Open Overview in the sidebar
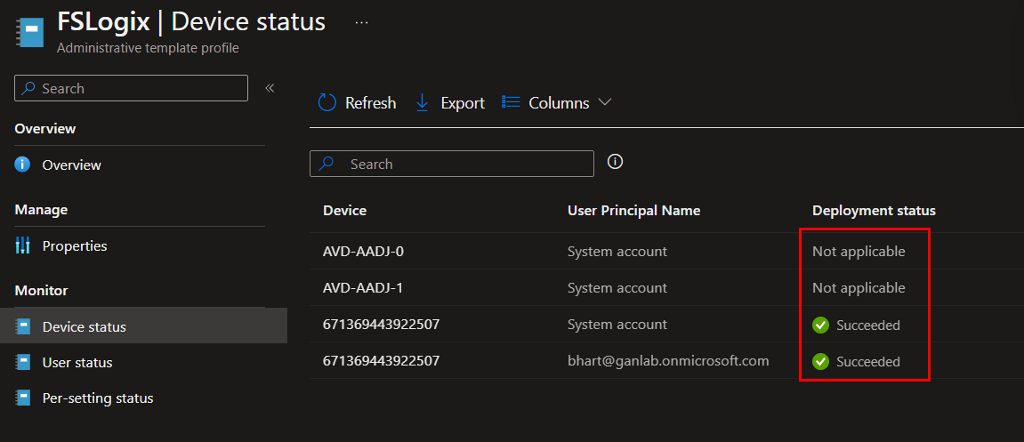 click(x=71, y=165)
